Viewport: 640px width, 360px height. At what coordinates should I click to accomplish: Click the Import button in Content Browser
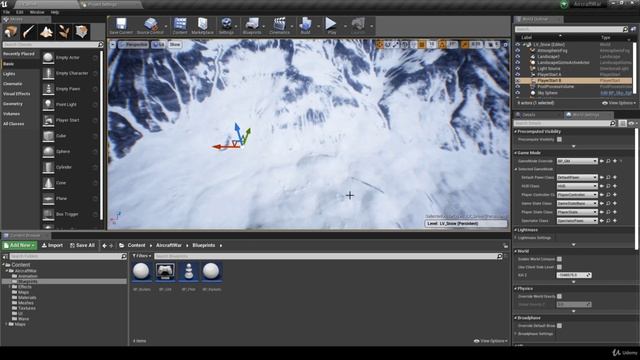click(52, 245)
